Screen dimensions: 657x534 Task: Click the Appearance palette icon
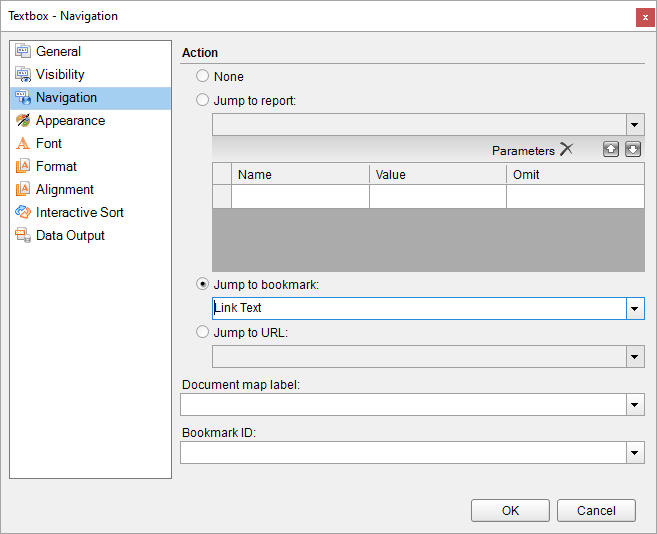(x=23, y=120)
